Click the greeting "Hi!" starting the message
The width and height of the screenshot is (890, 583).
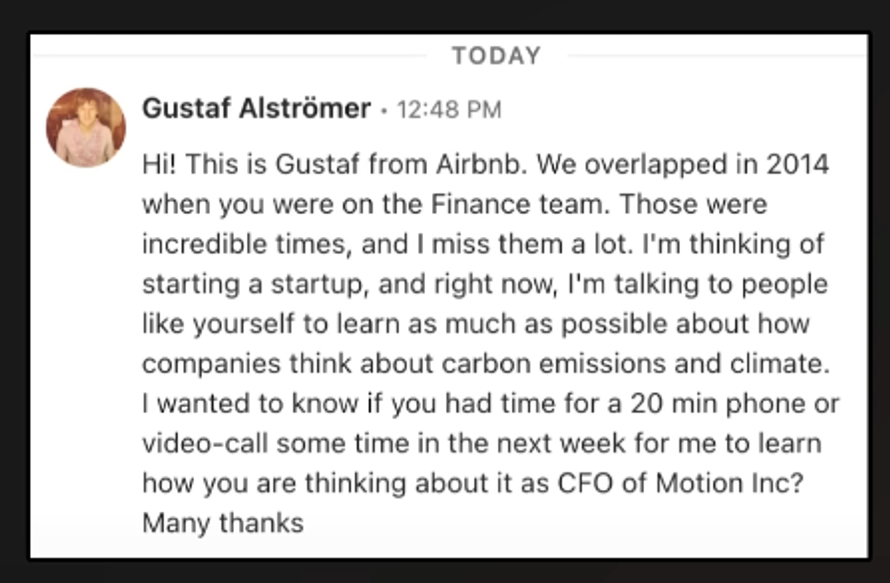pyautogui.click(x=159, y=164)
